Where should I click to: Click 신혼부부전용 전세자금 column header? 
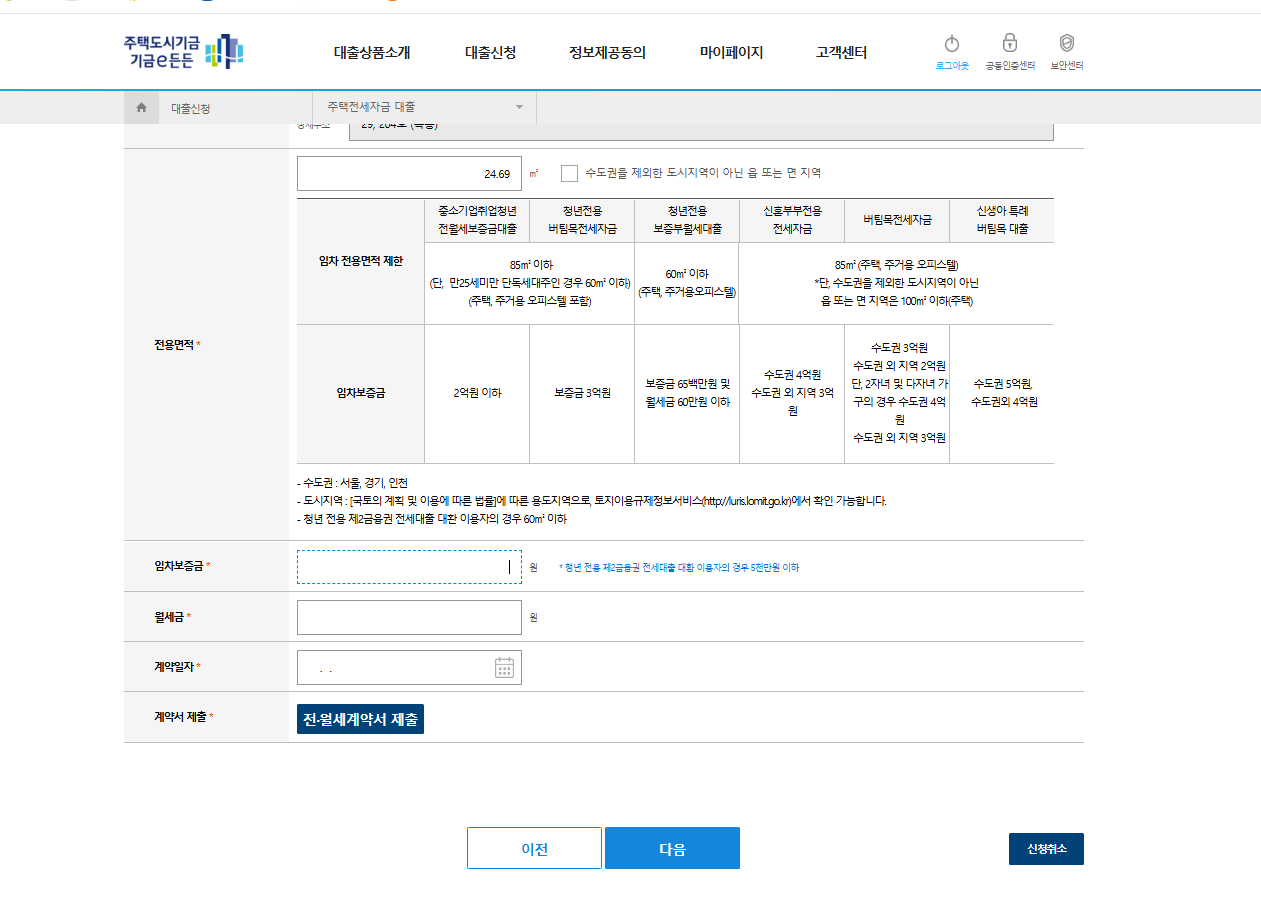click(792, 220)
